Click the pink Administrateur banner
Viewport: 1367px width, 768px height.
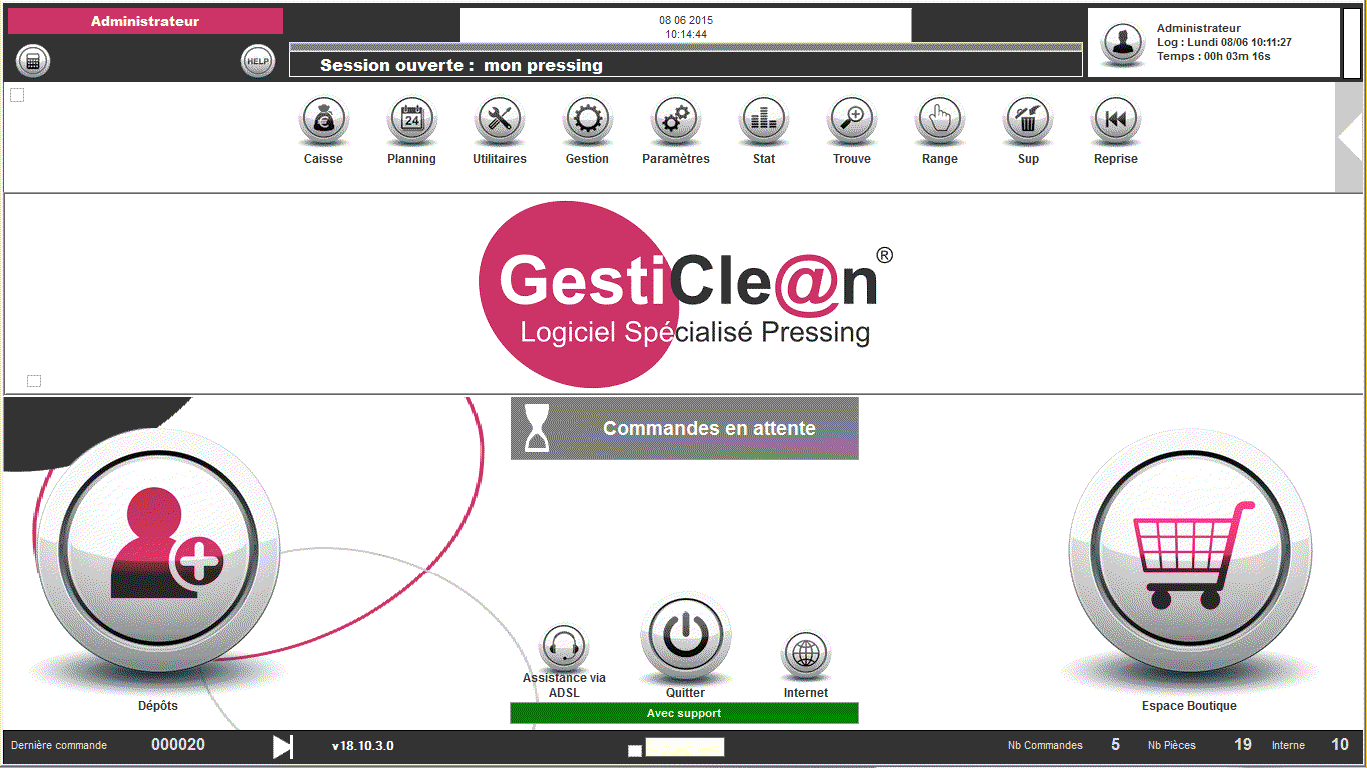coord(145,21)
